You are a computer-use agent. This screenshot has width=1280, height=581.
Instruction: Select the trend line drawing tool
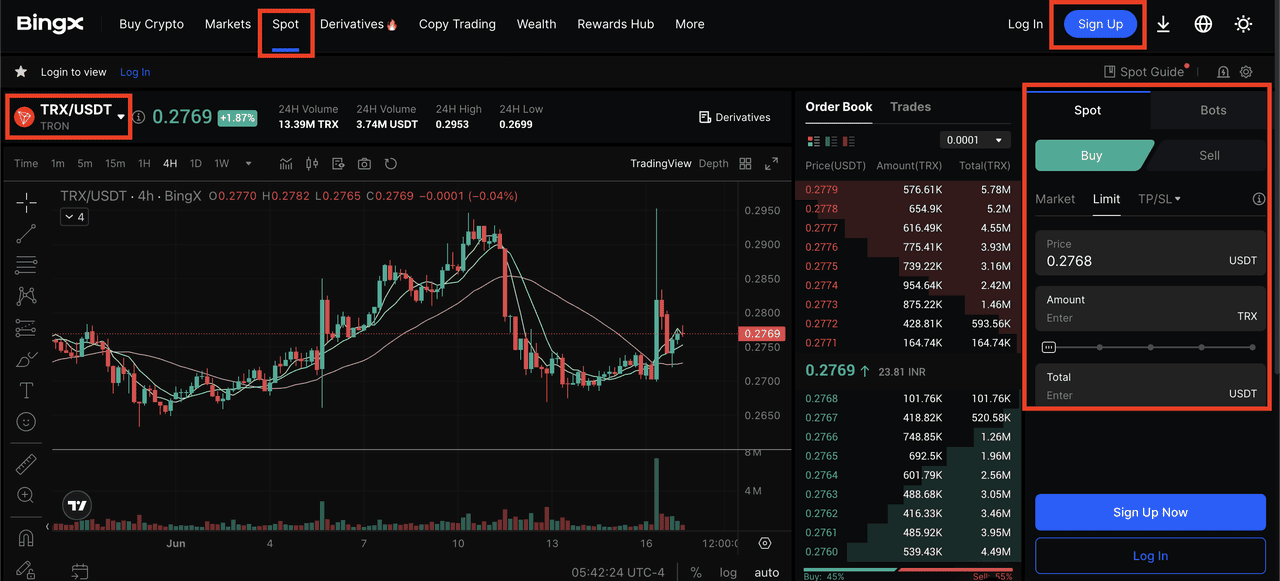26,234
